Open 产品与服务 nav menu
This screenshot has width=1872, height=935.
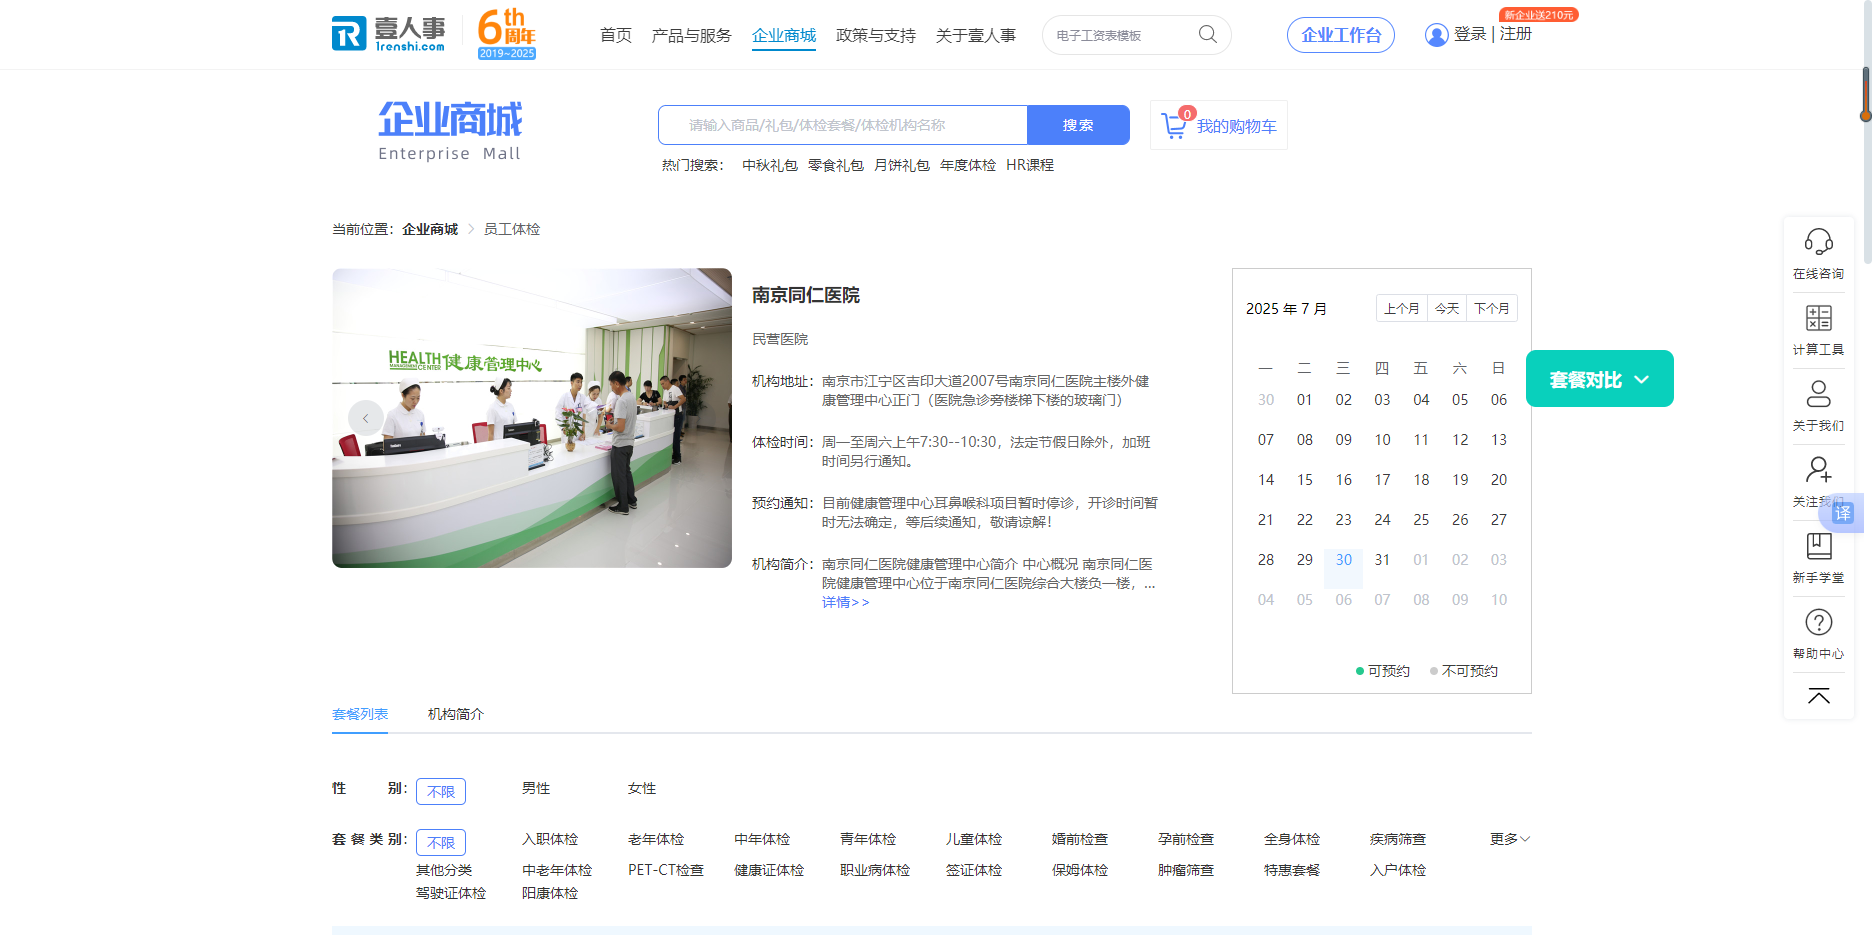point(691,35)
